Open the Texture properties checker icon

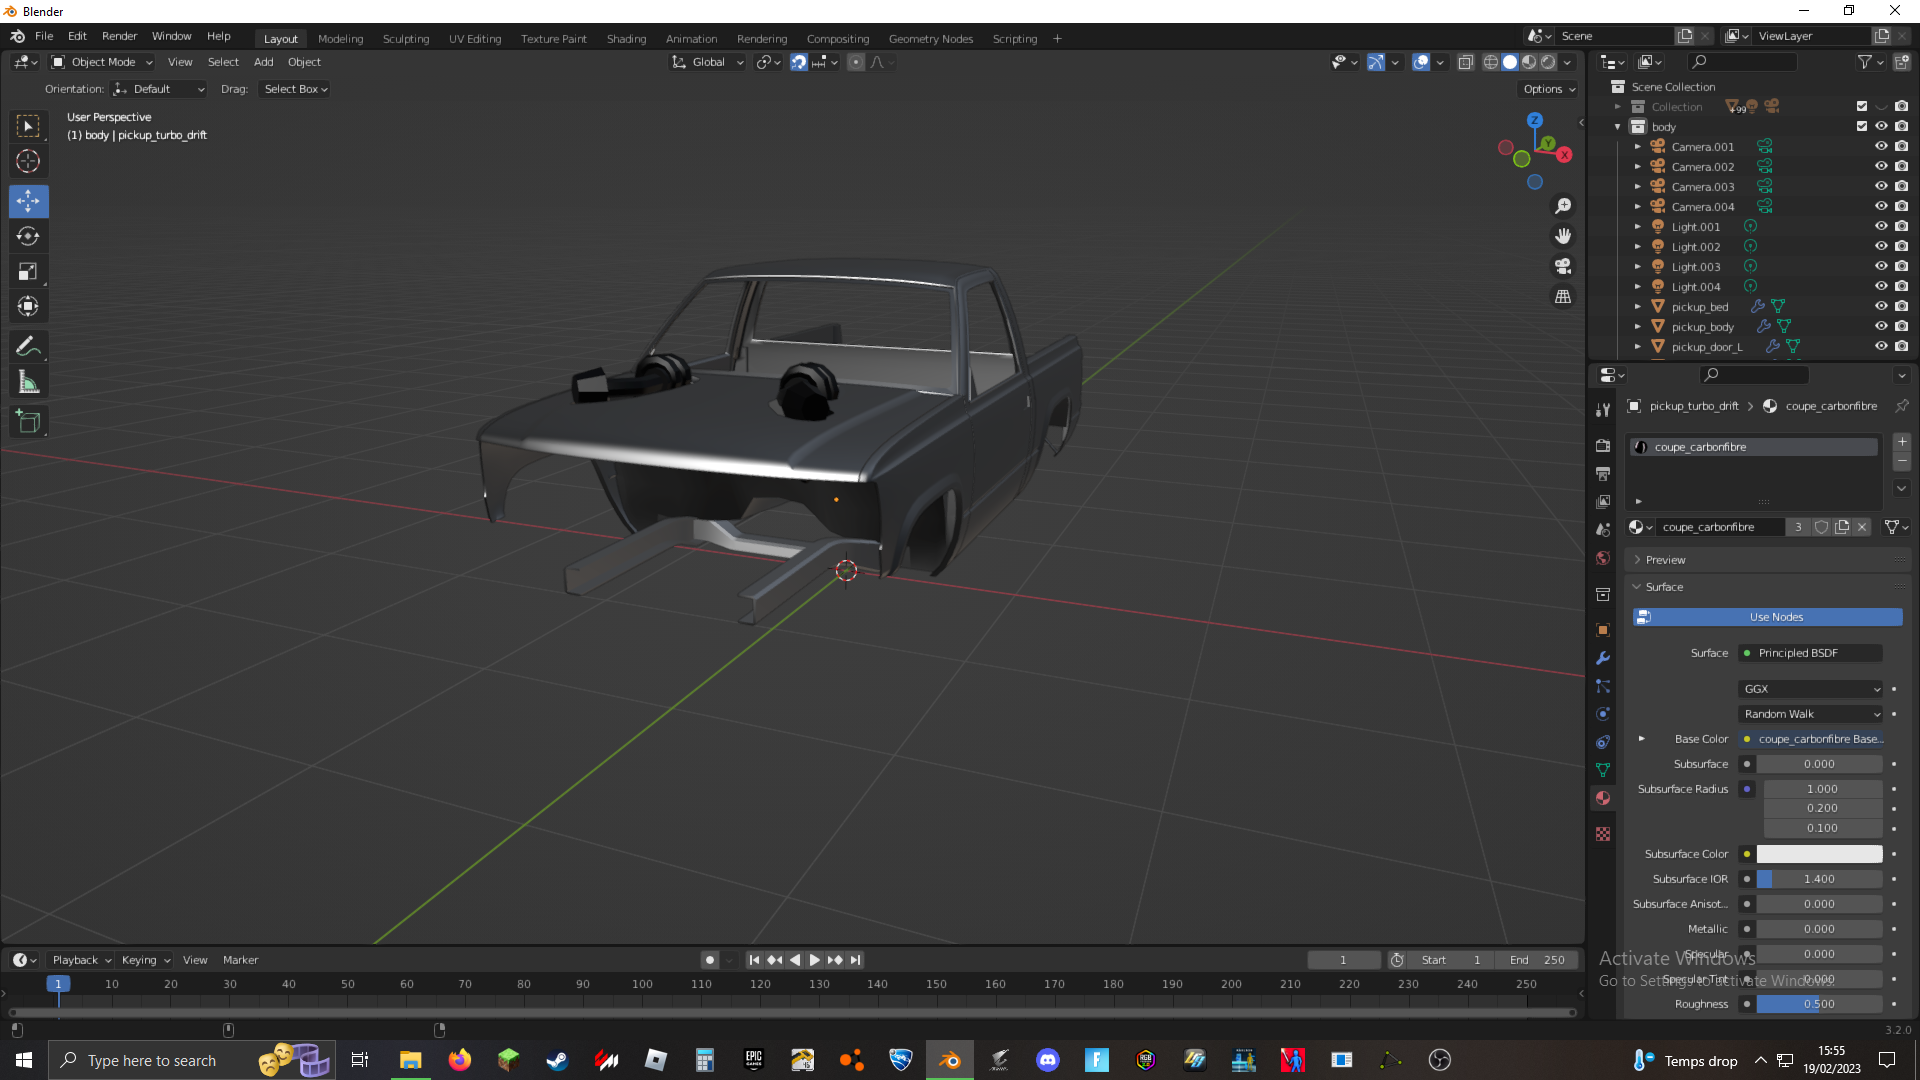1603,834
